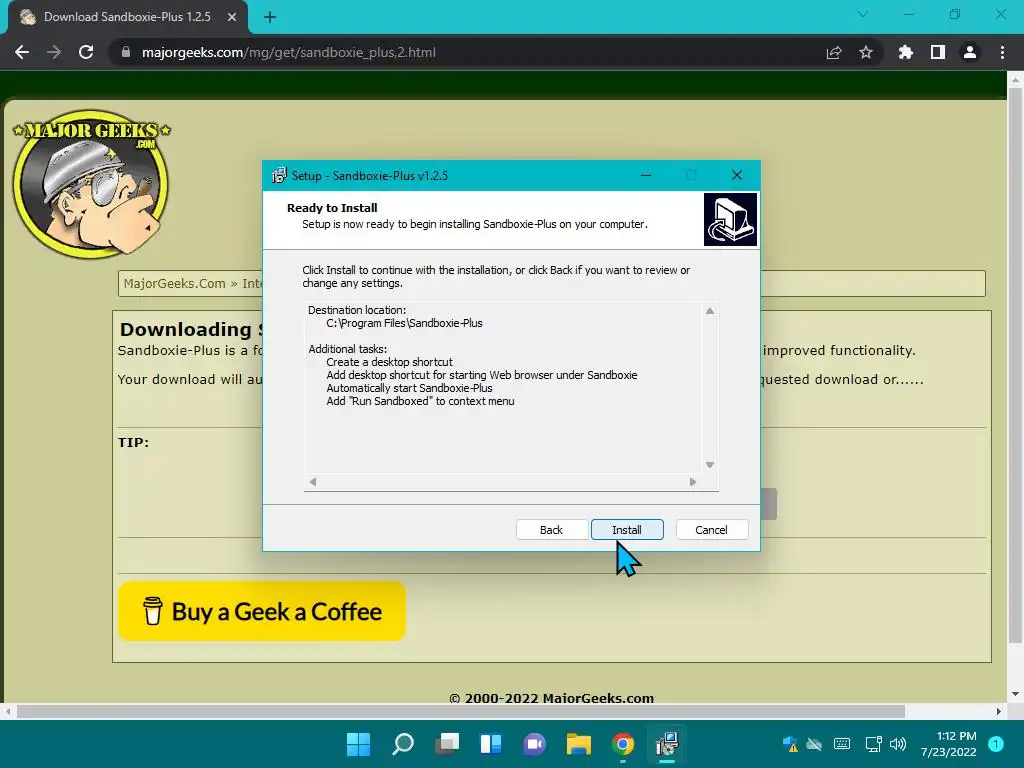
Task: Open the clock and date 1:12 PM
Action: (948, 744)
